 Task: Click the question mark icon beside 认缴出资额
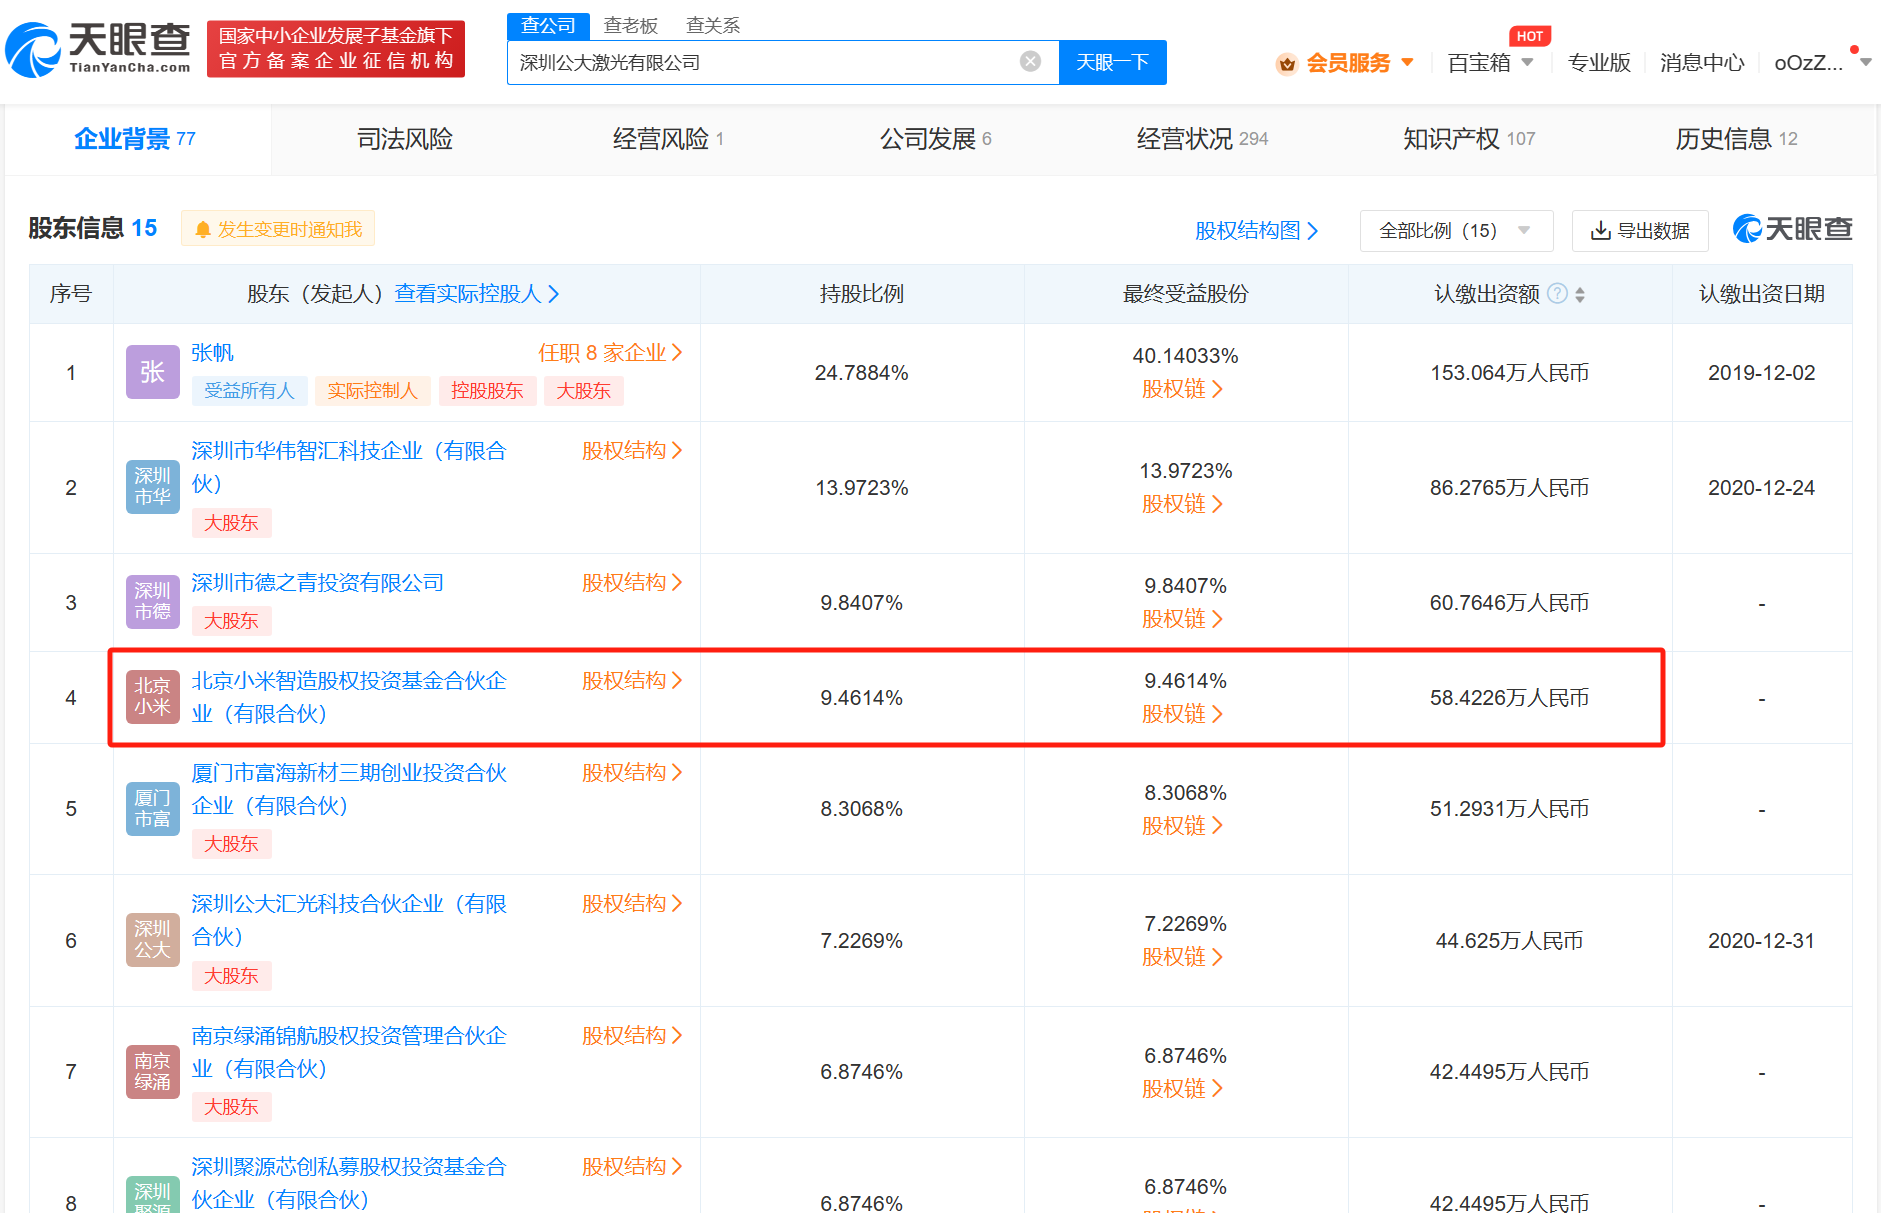(x=1557, y=293)
